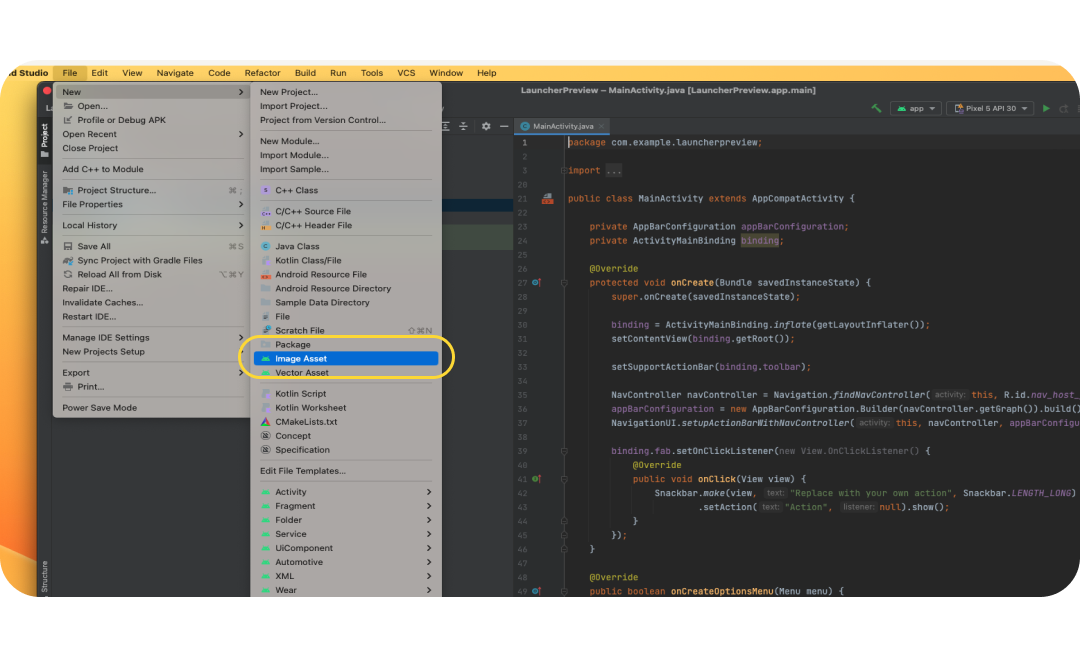Click Sync Project with Gradle Files
This screenshot has width=1080, height=660.
coord(139,260)
